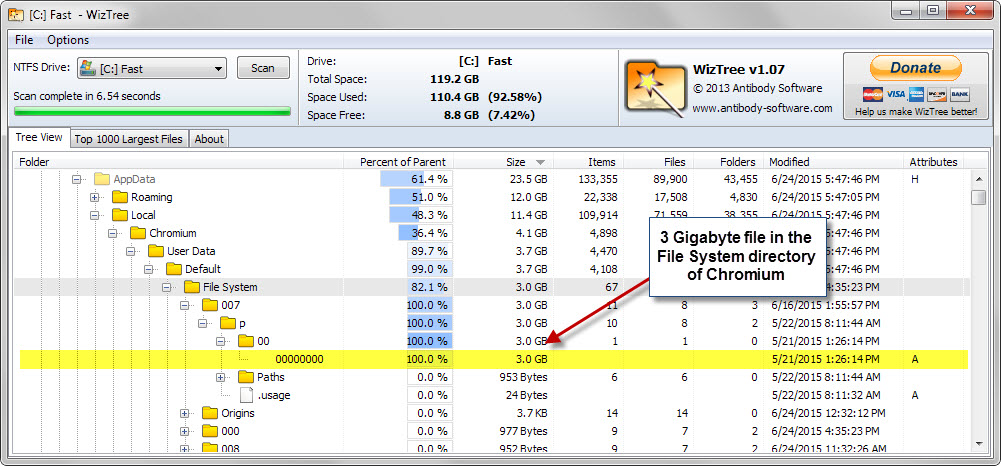
Task: Expand the Paths folder node
Action: pos(221,377)
